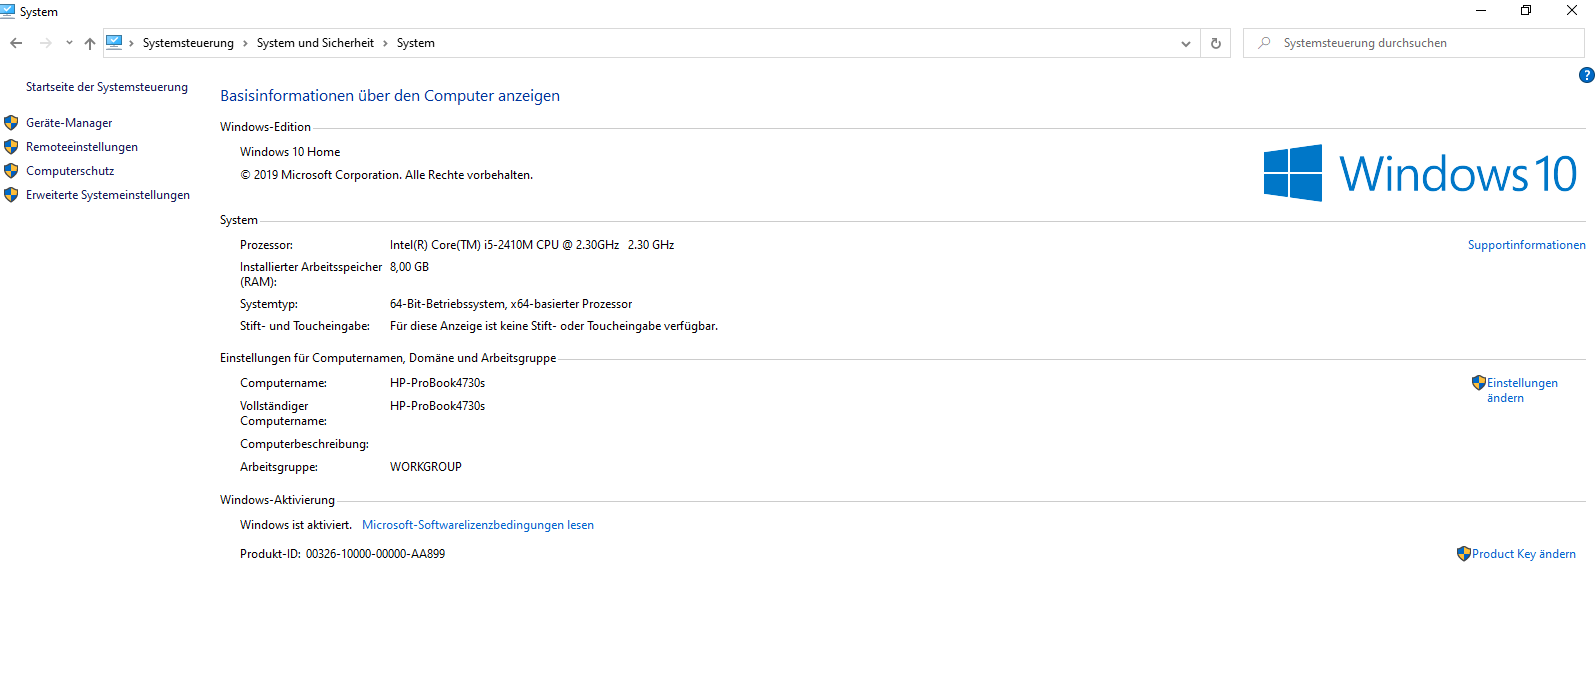Expand the chevron after System und Sicherheit
The height and width of the screenshot is (681, 1596).
click(385, 43)
